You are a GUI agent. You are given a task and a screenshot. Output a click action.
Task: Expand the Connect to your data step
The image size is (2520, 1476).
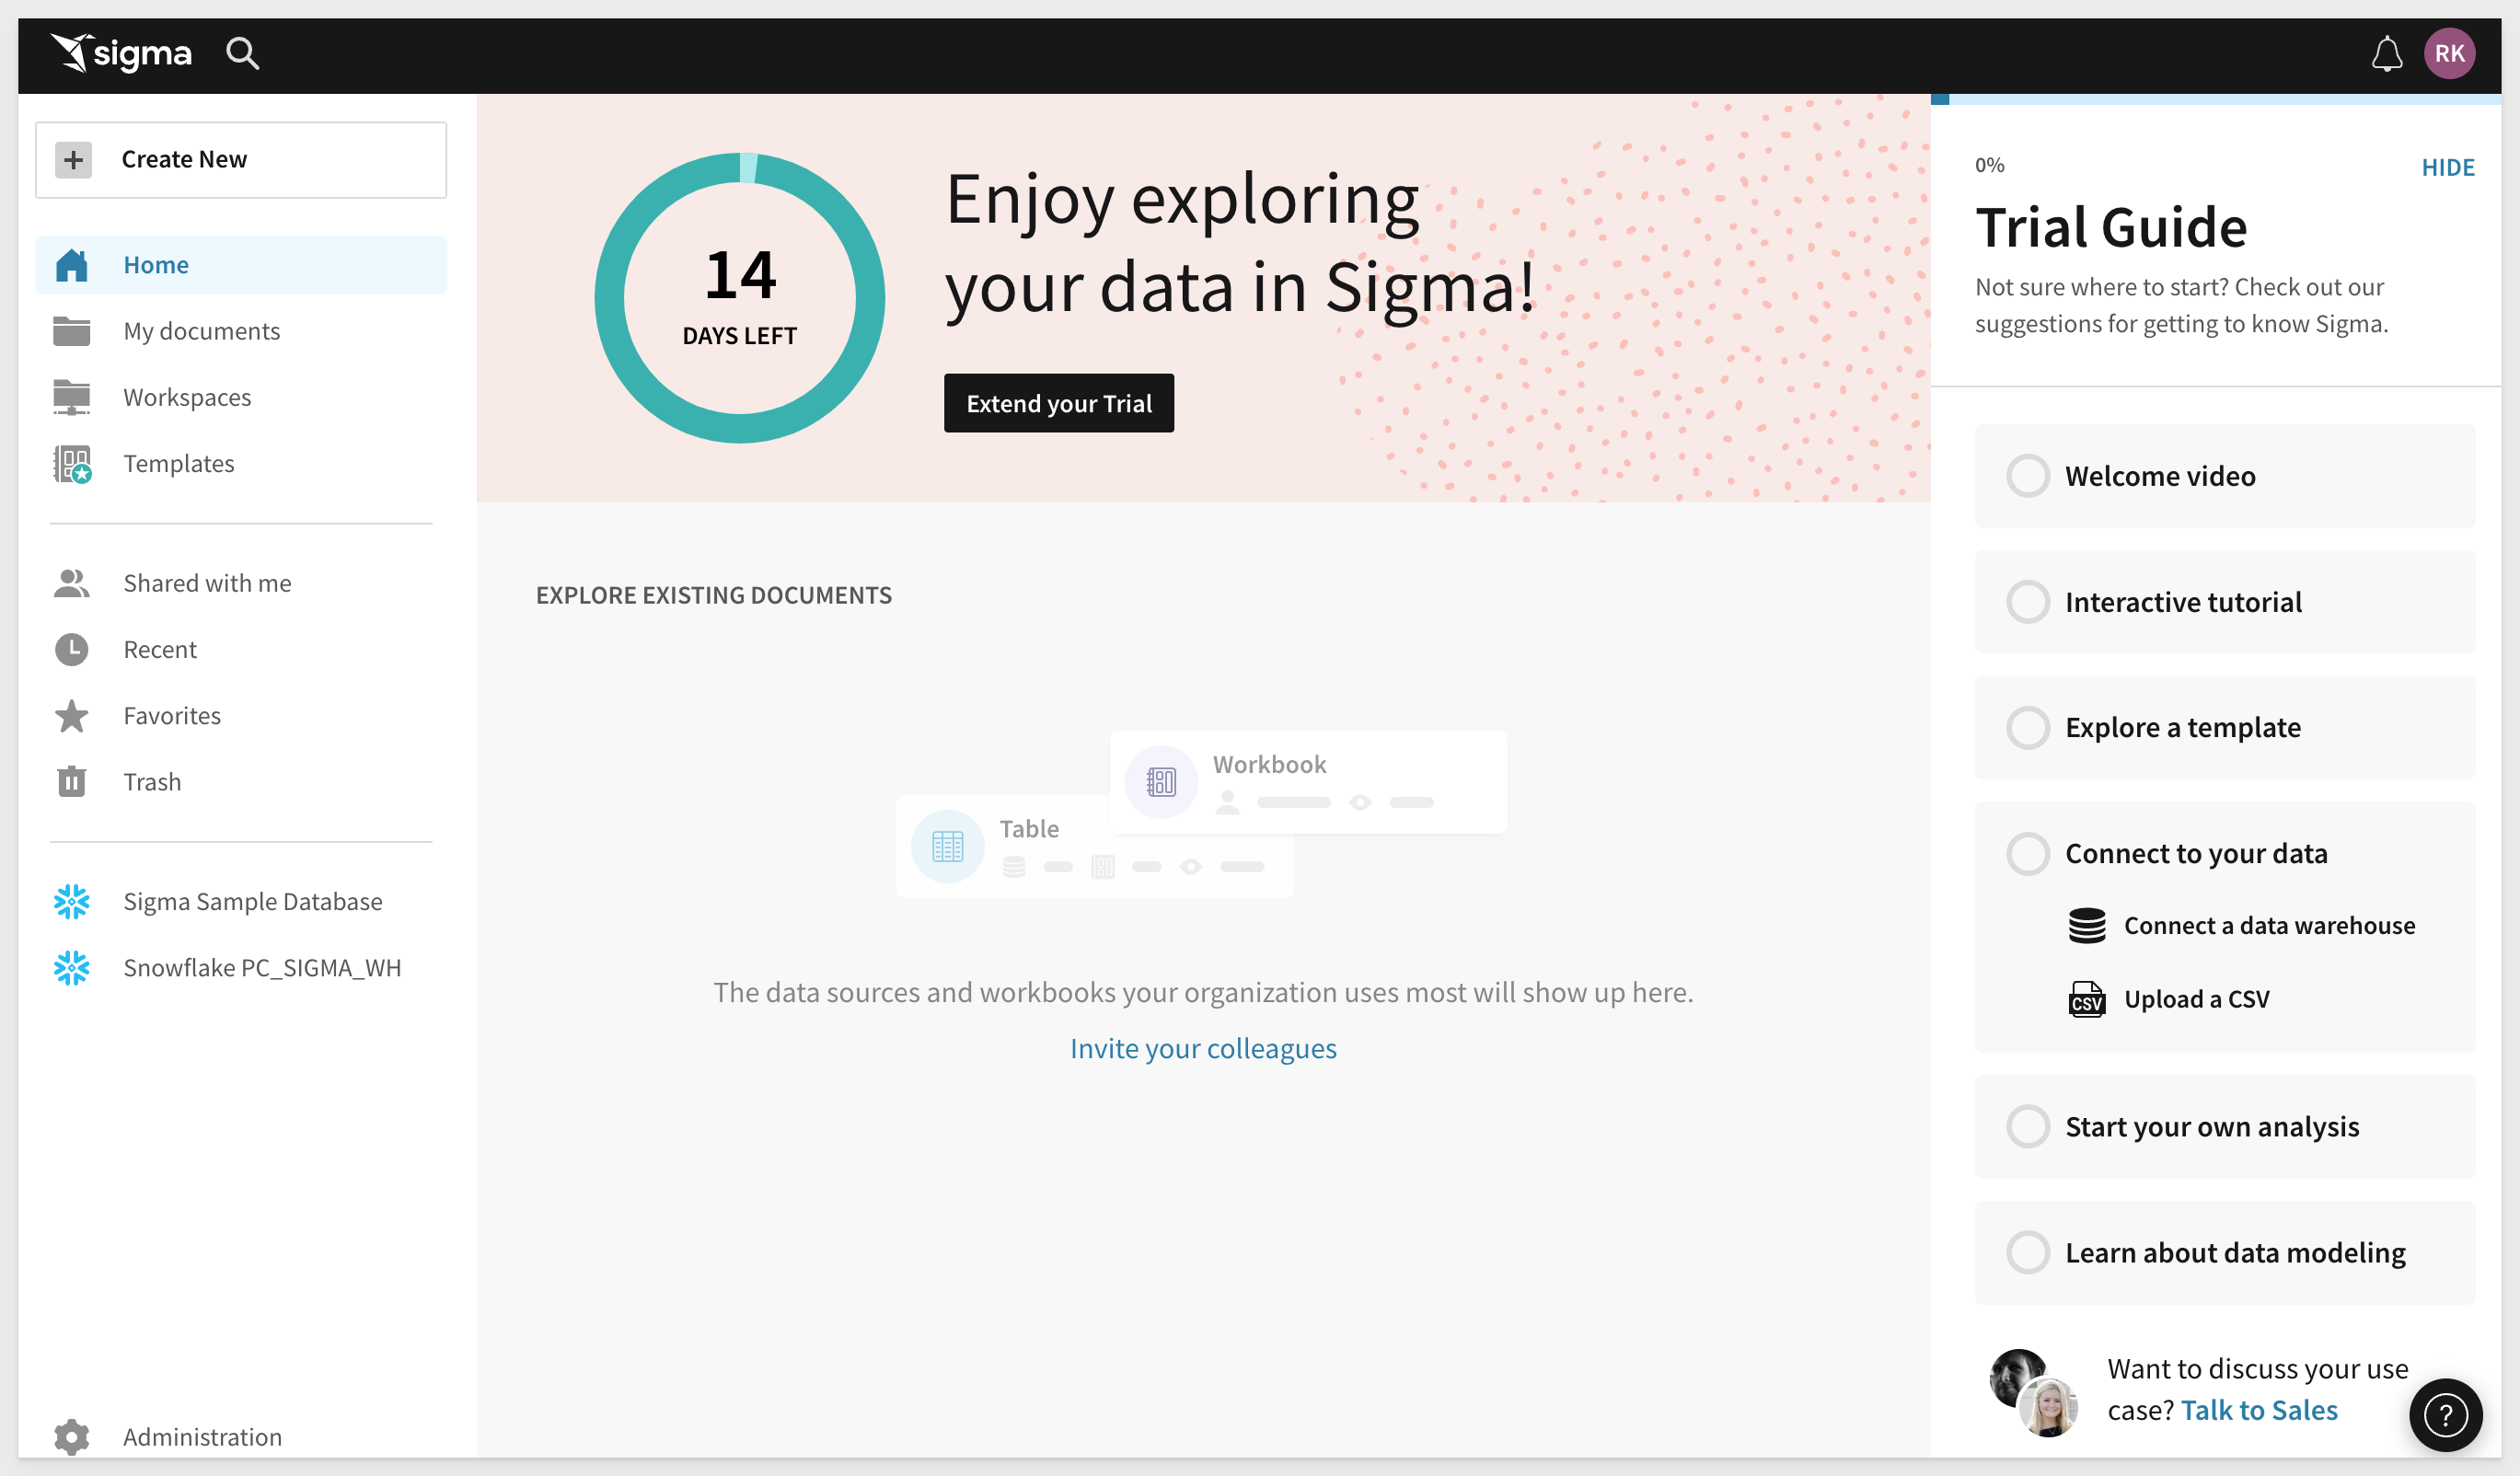pyautogui.click(x=2196, y=854)
